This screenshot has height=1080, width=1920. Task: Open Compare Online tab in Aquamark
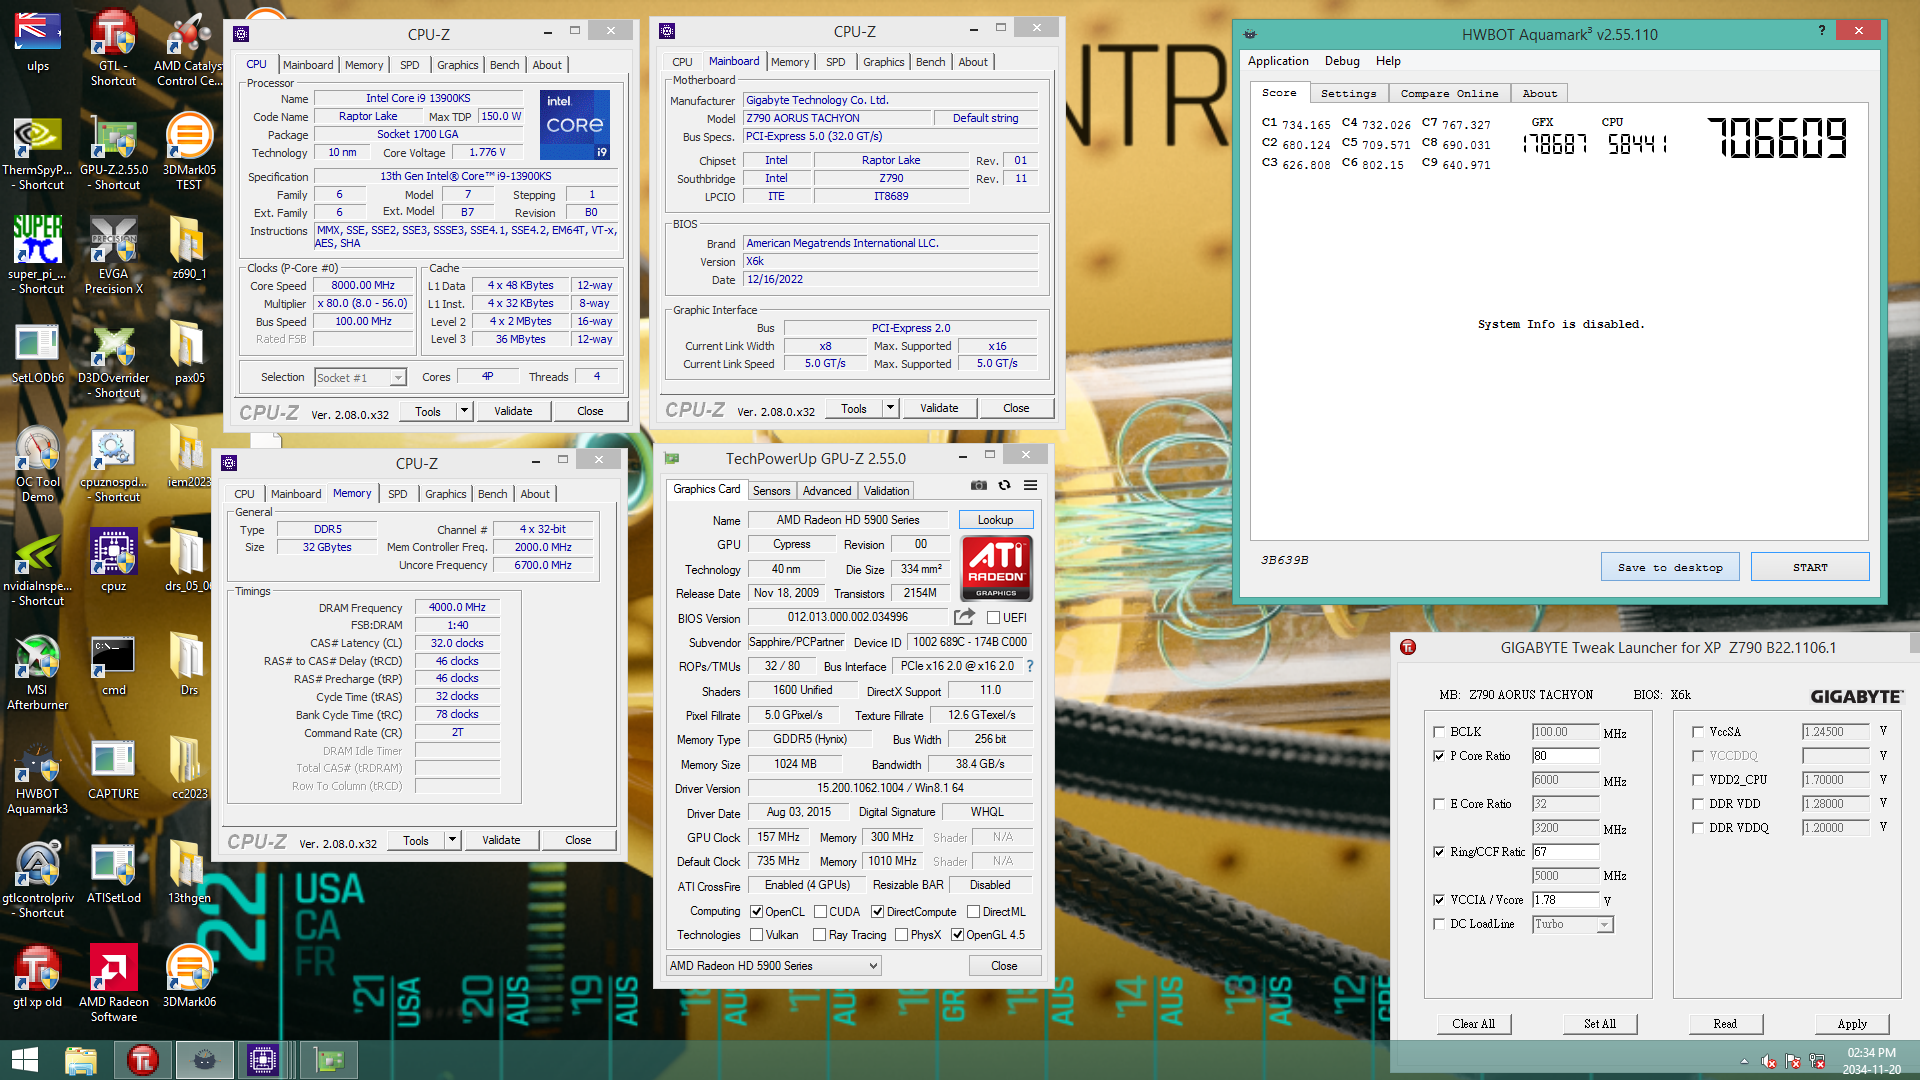pos(1449,93)
